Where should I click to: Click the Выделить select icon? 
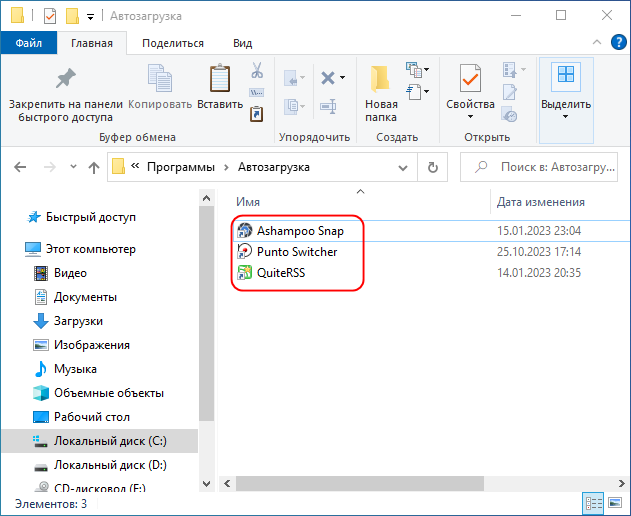pyautogui.click(x=566, y=76)
